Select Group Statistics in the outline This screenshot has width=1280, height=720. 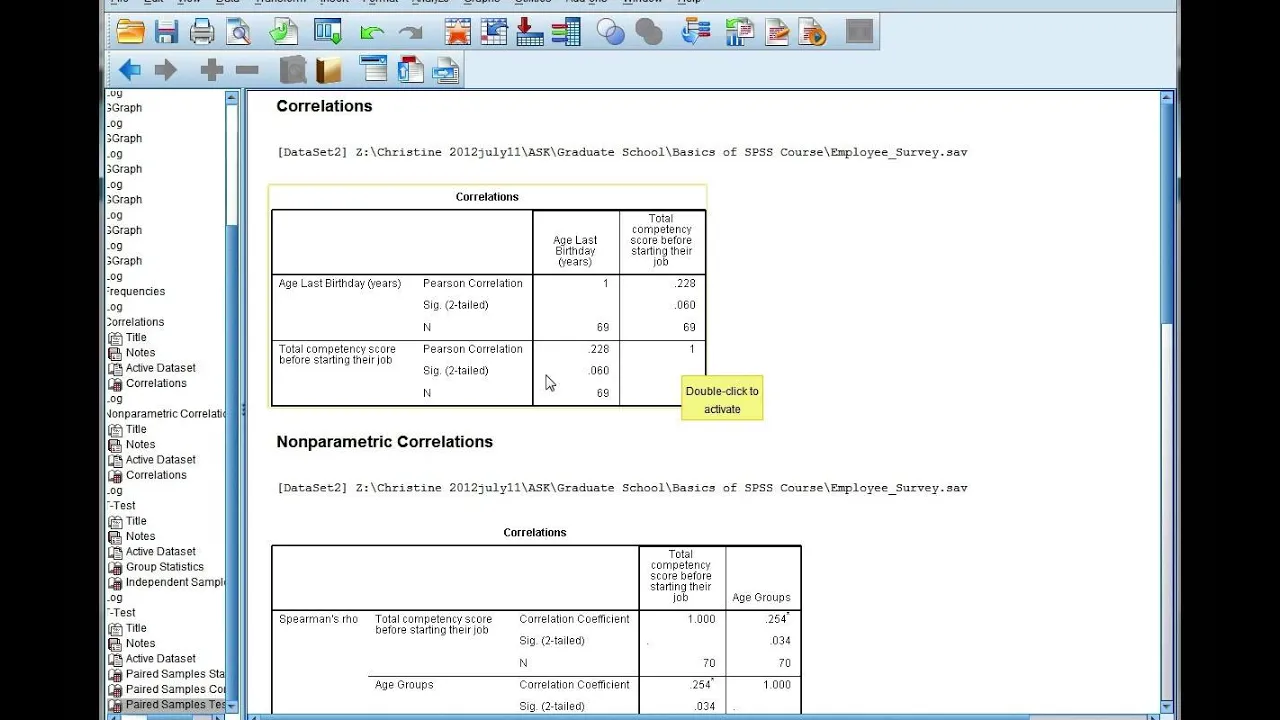coord(164,567)
